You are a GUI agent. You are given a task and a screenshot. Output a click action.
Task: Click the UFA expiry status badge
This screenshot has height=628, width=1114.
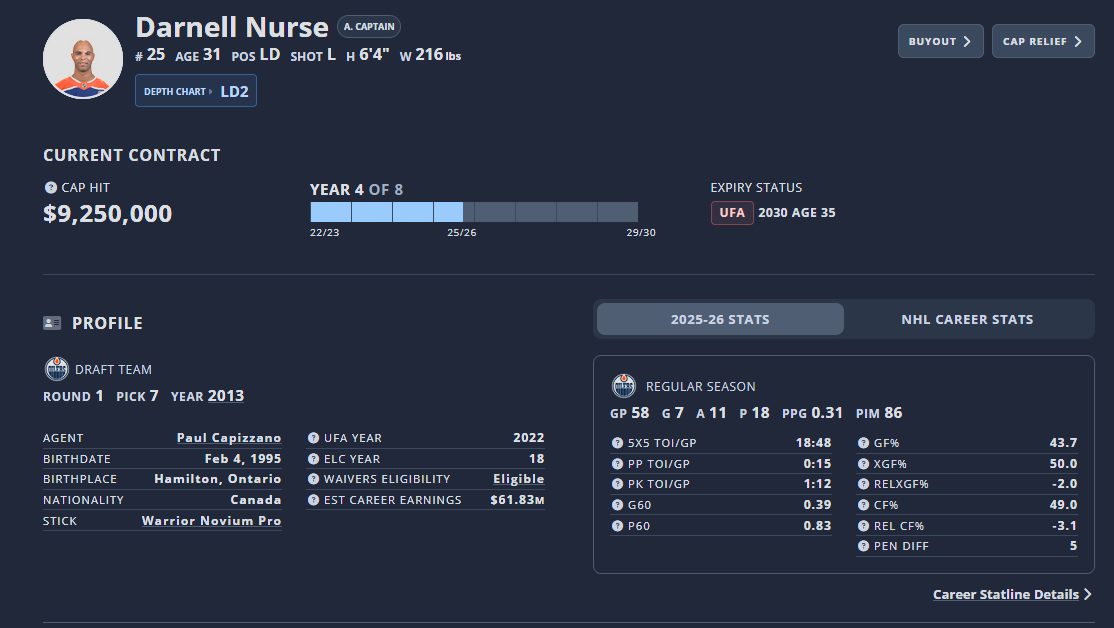coord(732,212)
